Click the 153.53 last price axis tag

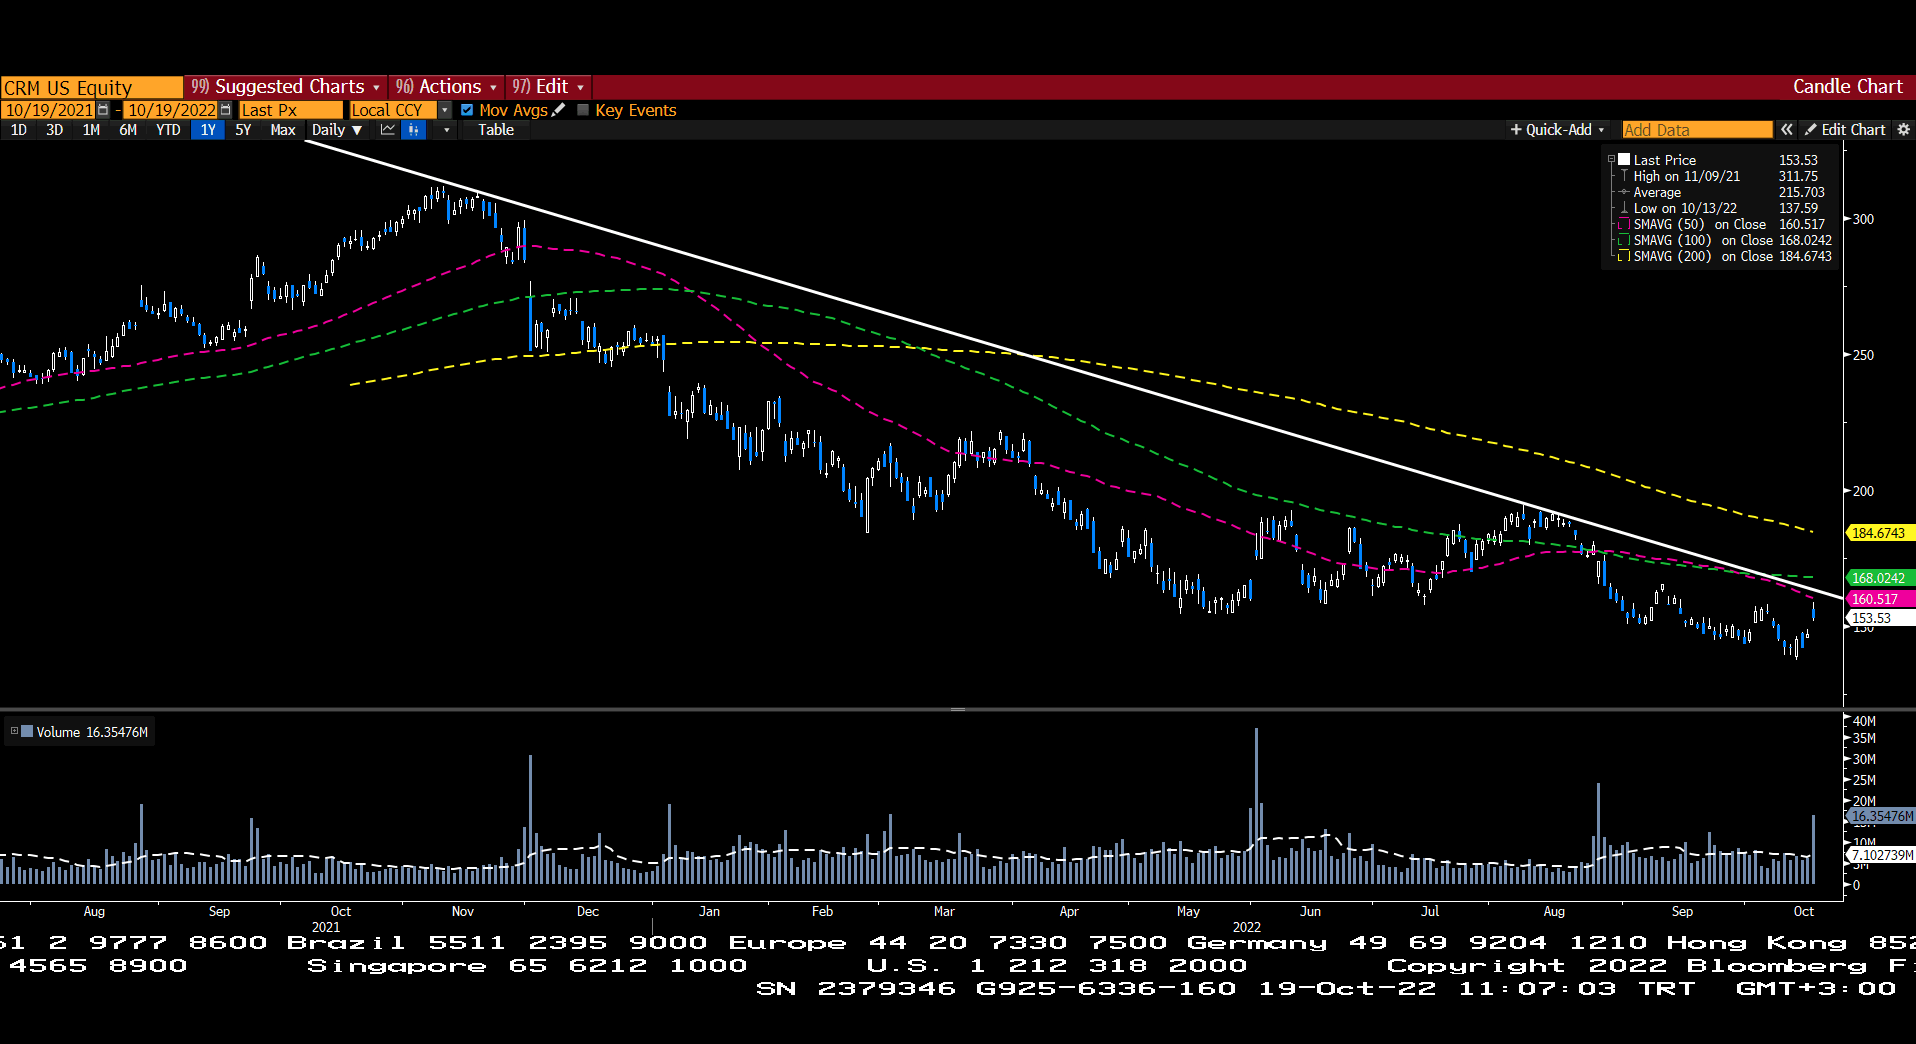(1879, 618)
